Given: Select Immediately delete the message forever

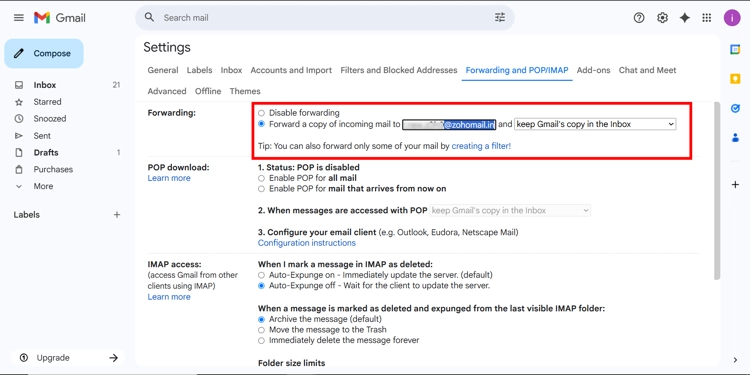Looking at the screenshot, I should 261,341.
